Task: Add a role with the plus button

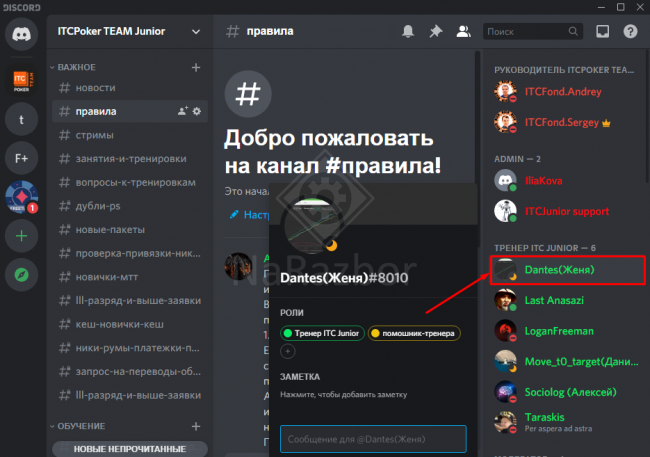Action: [x=289, y=351]
